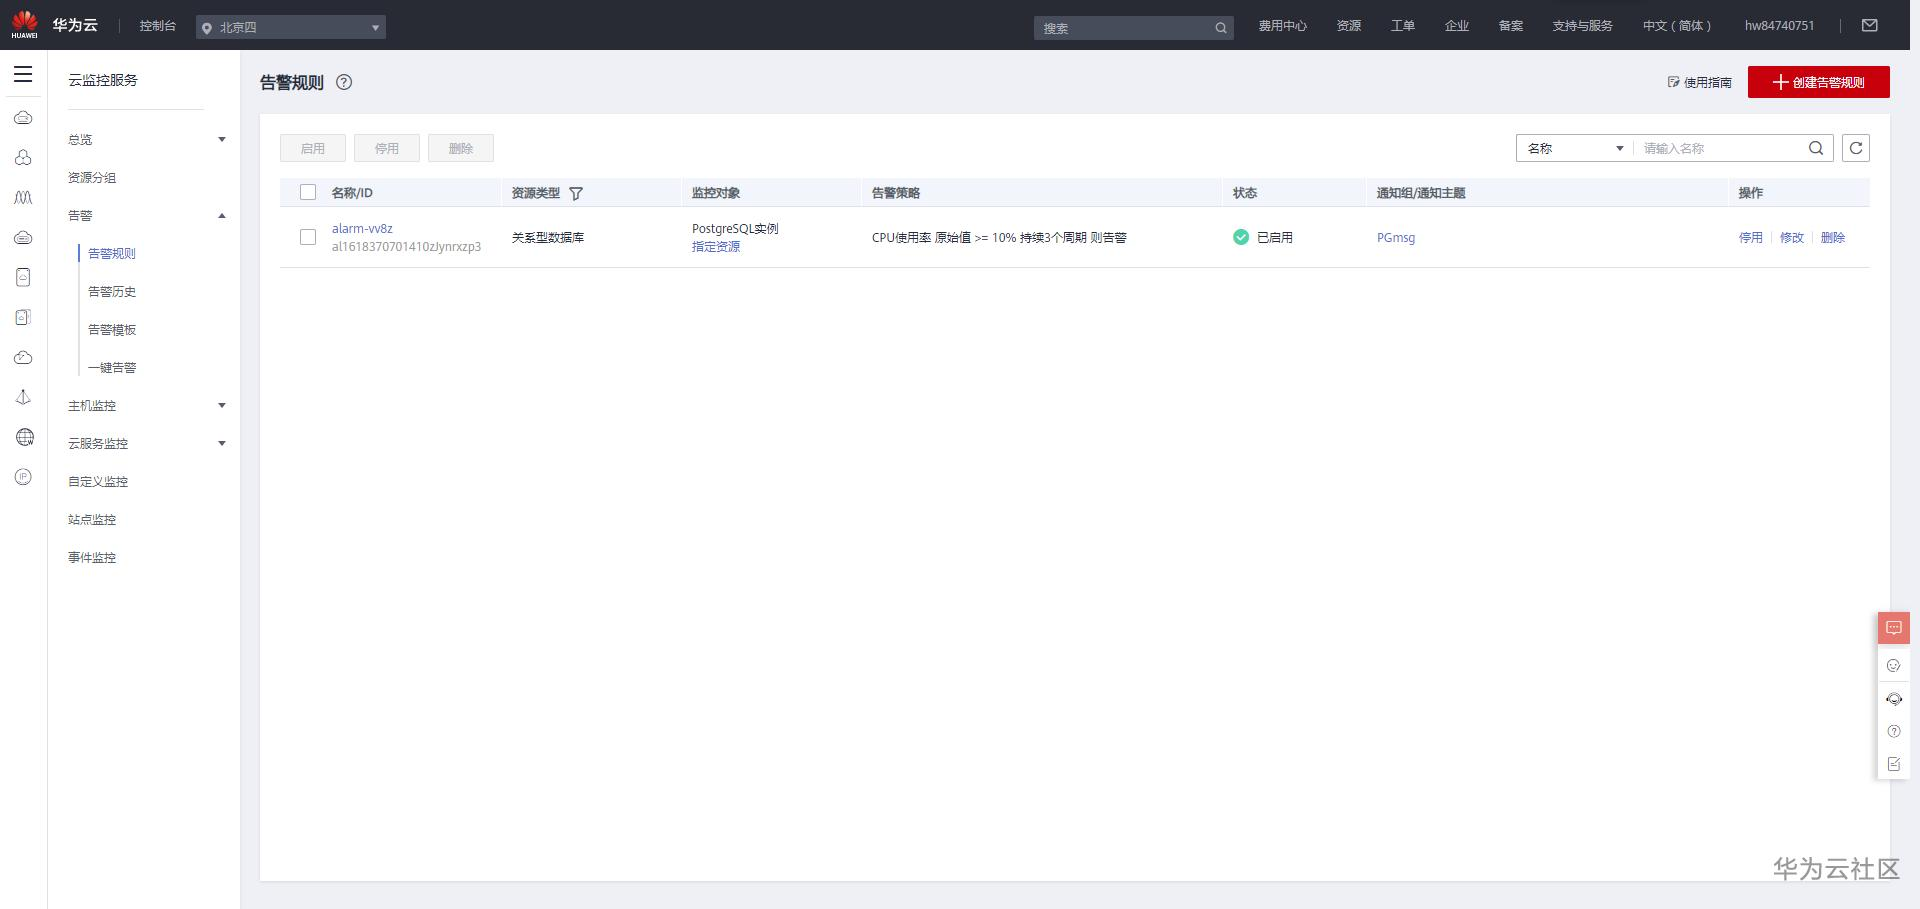Open the stacked-pages cloud backup icon in rail
This screenshot has width=1920, height=909.
[x=23, y=317]
